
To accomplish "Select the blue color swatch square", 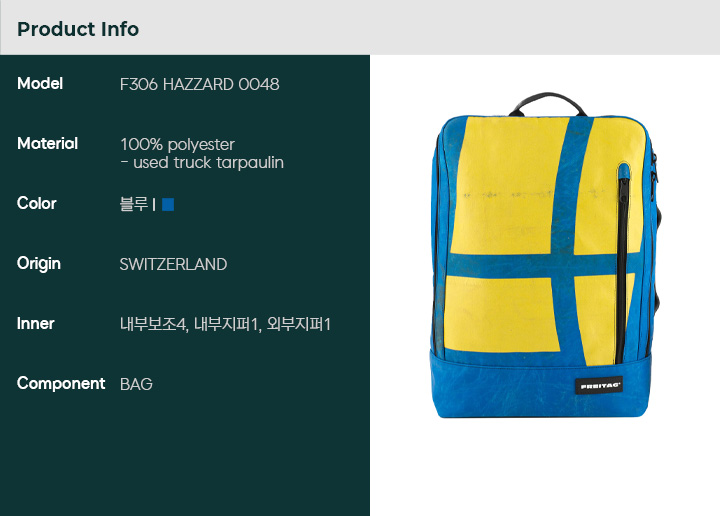I will point(168,204).
